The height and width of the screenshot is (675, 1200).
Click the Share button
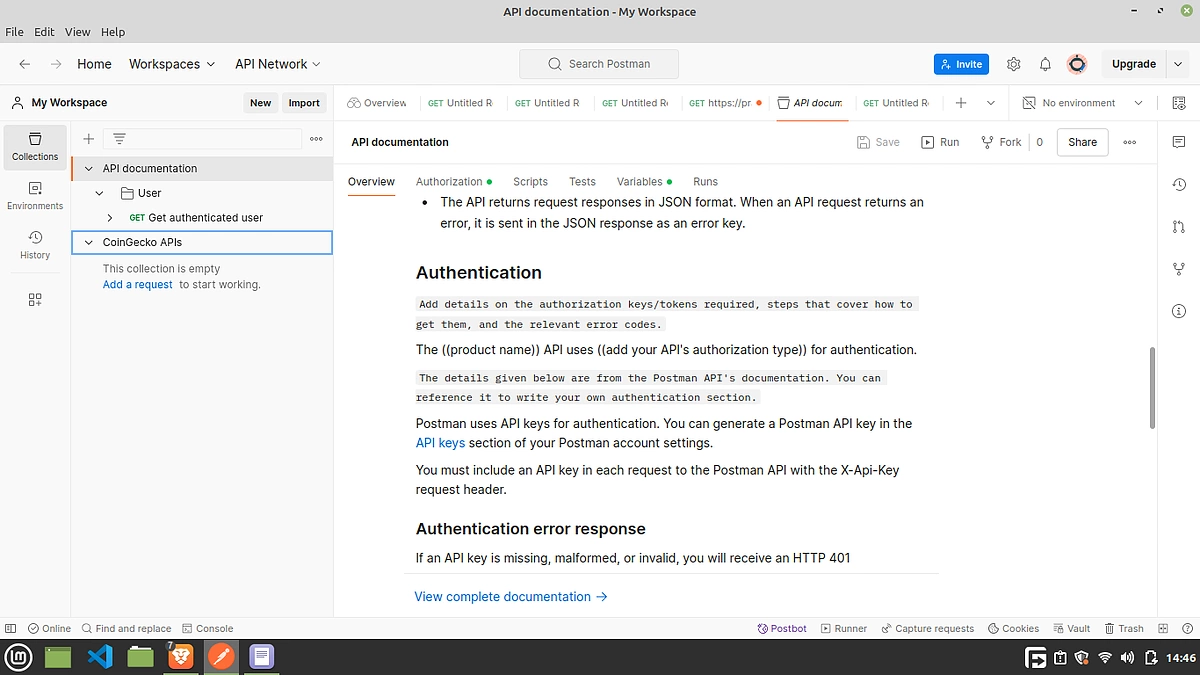[1082, 142]
